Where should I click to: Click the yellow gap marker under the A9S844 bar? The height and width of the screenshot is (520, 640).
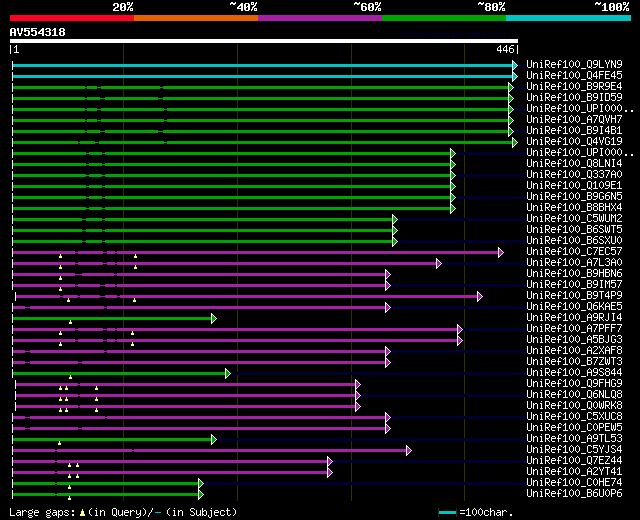click(x=71, y=377)
